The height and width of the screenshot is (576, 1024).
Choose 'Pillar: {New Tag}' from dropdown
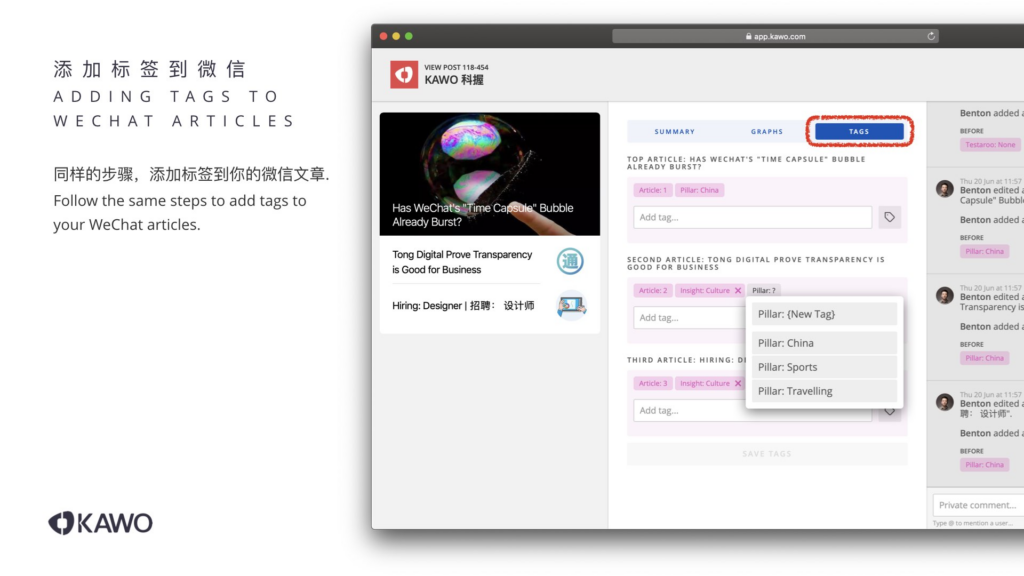[824, 314]
